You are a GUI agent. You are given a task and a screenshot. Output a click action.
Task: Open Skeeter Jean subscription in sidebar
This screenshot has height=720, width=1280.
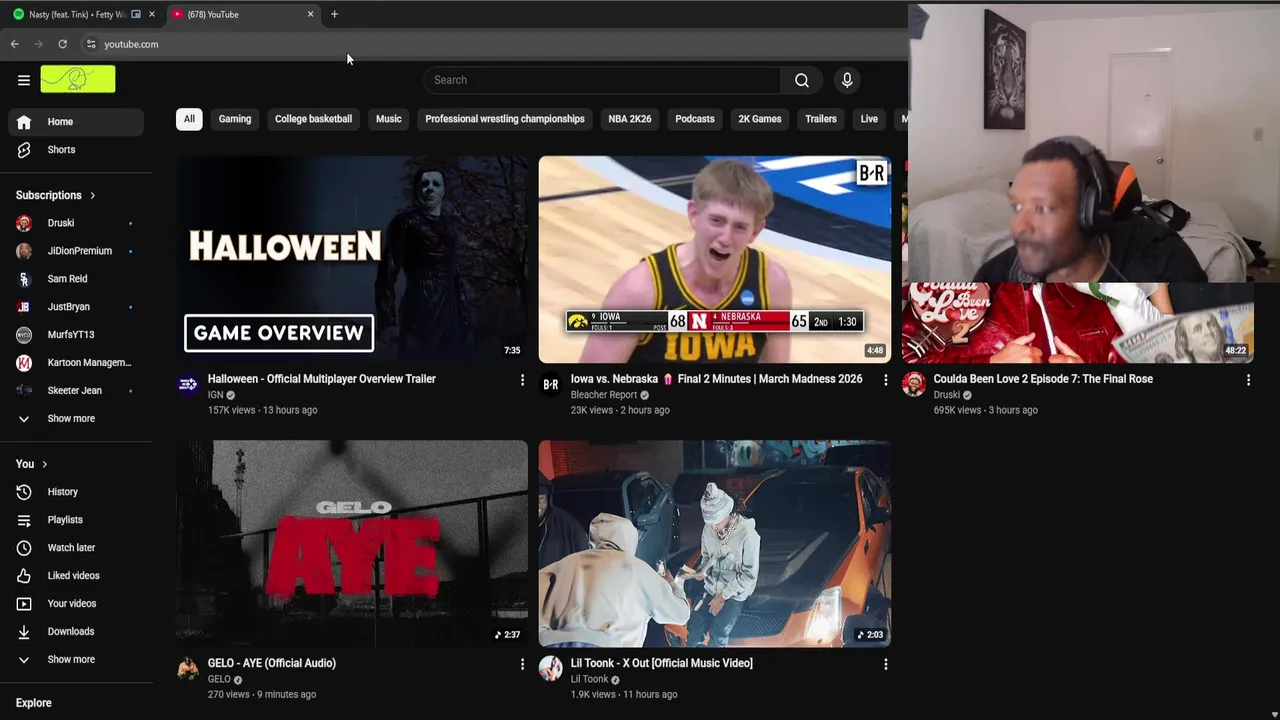coord(76,391)
